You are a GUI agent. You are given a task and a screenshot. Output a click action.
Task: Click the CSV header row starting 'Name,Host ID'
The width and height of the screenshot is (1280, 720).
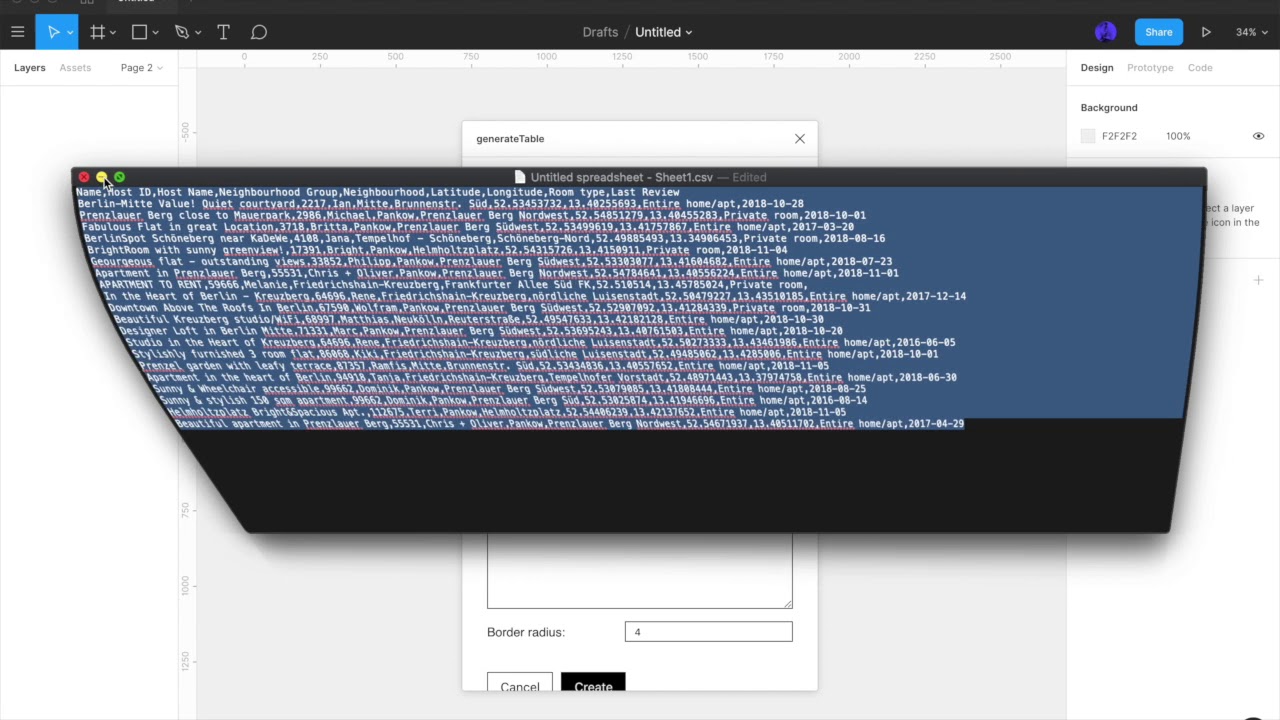click(x=378, y=192)
